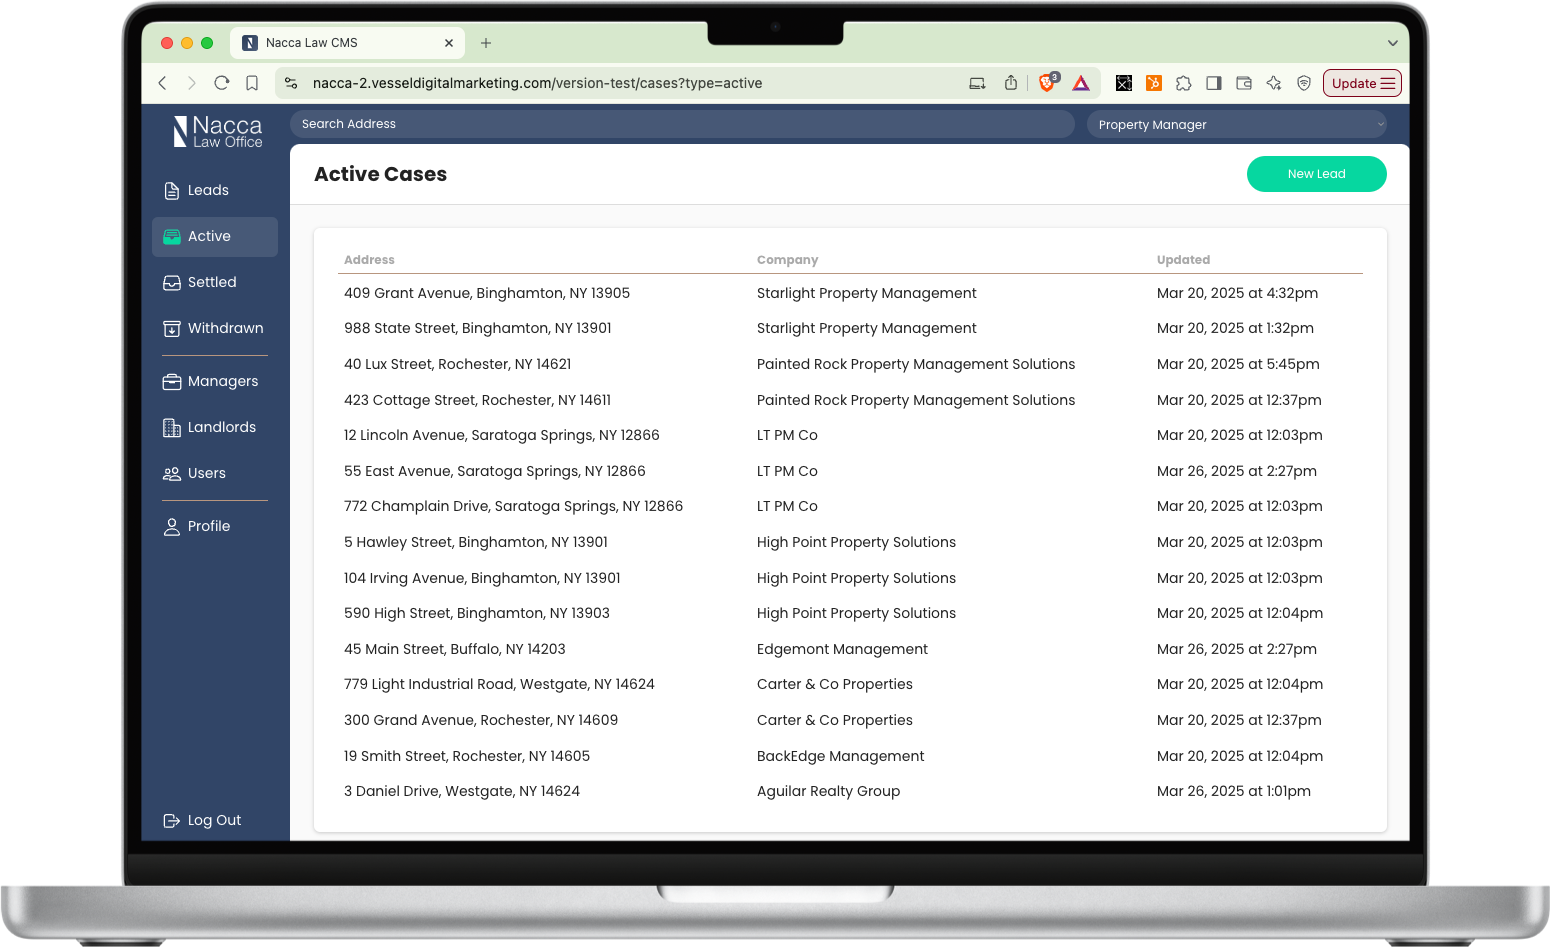1550x947 pixels.
Task: Open the Property Manager dropdown
Action: [x=1239, y=124]
